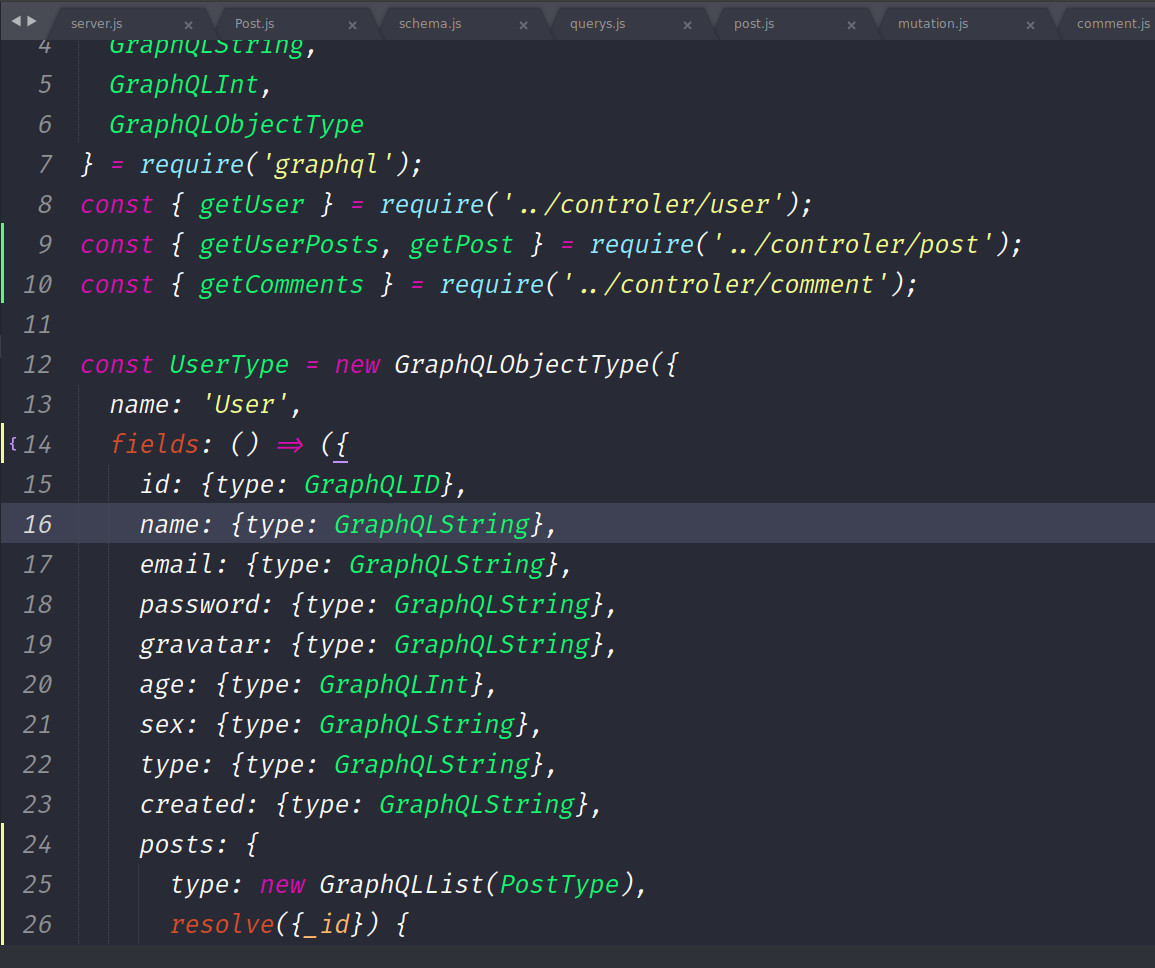Click line number 16 in the gutter
1155x968 pixels.
tap(38, 524)
